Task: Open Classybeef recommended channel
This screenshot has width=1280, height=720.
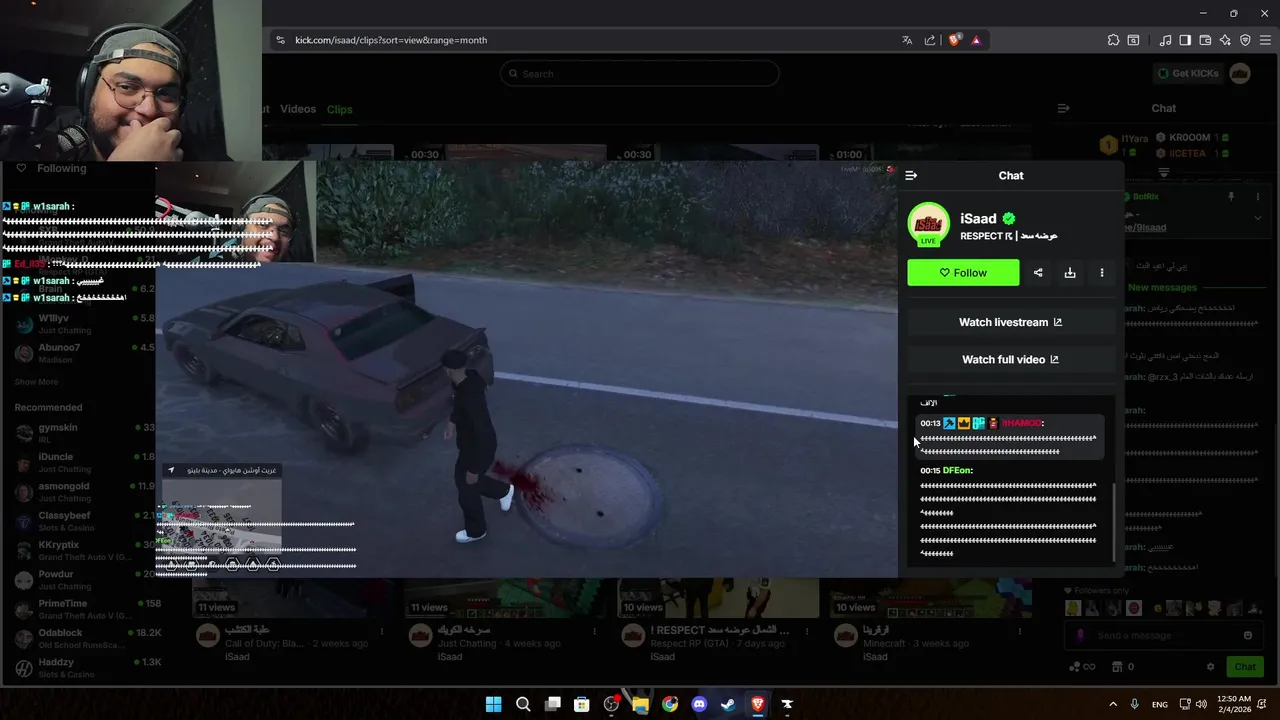Action: tap(84, 521)
